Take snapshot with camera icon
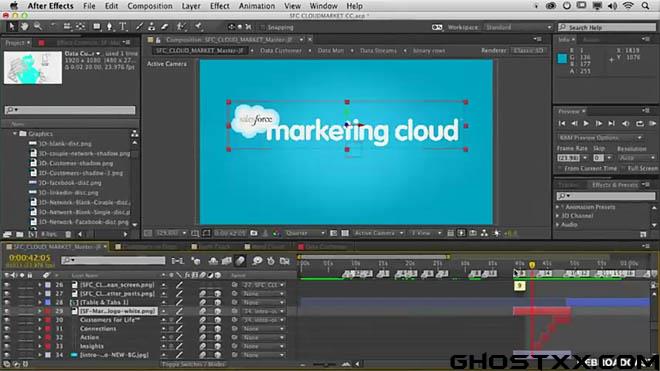This screenshot has height=371, width=660. point(254,233)
